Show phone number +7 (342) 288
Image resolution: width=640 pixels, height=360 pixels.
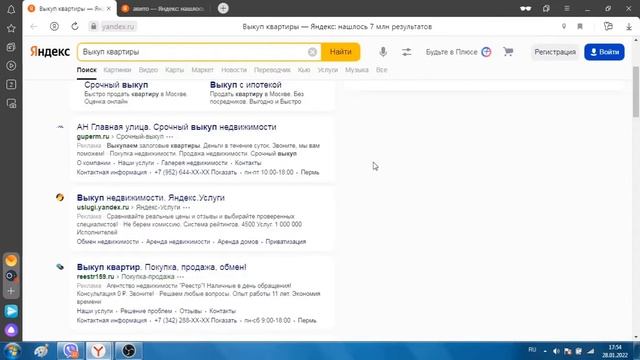(196, 320)
